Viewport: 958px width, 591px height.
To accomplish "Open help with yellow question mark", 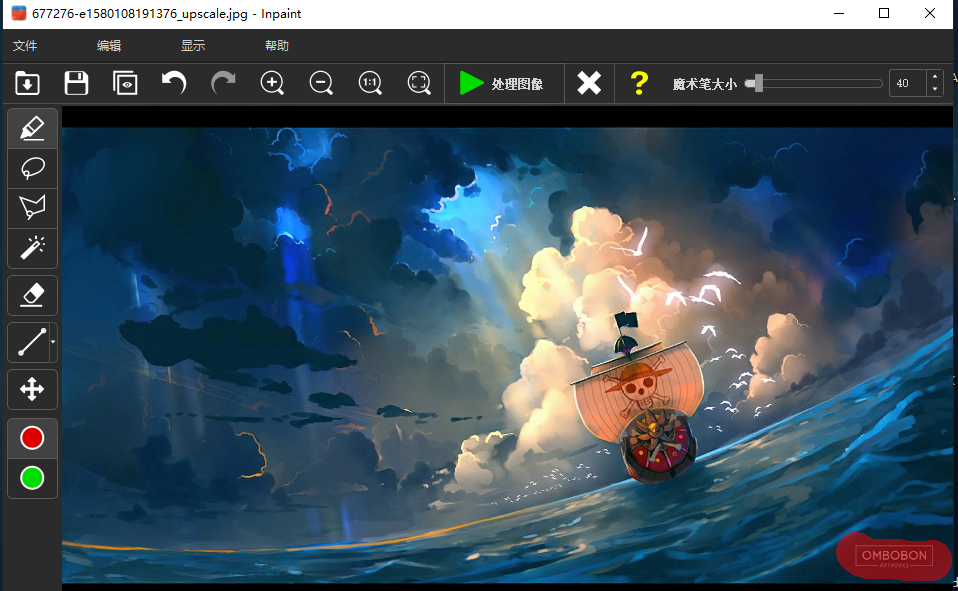I will pos(639,83).
